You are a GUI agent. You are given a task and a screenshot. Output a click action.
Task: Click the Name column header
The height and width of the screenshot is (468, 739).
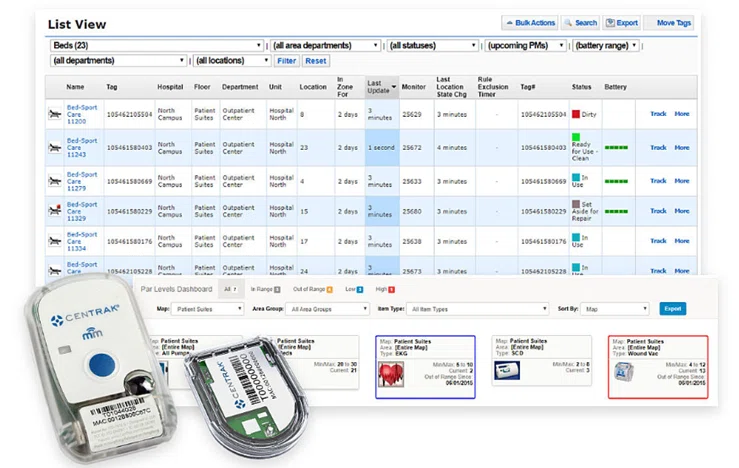75,87
